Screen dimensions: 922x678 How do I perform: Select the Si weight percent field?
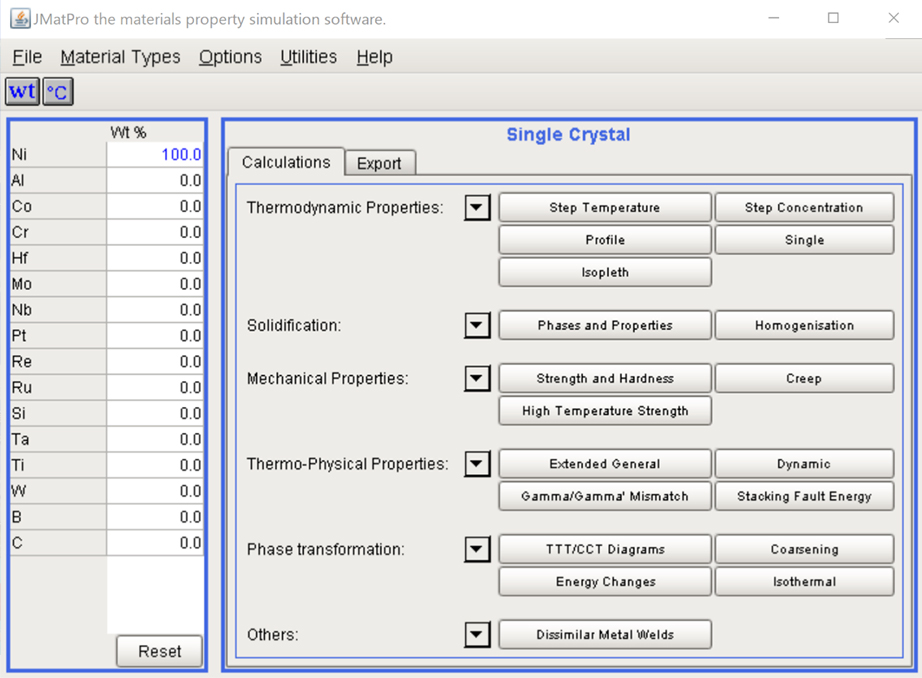click(x=155, y=413)
